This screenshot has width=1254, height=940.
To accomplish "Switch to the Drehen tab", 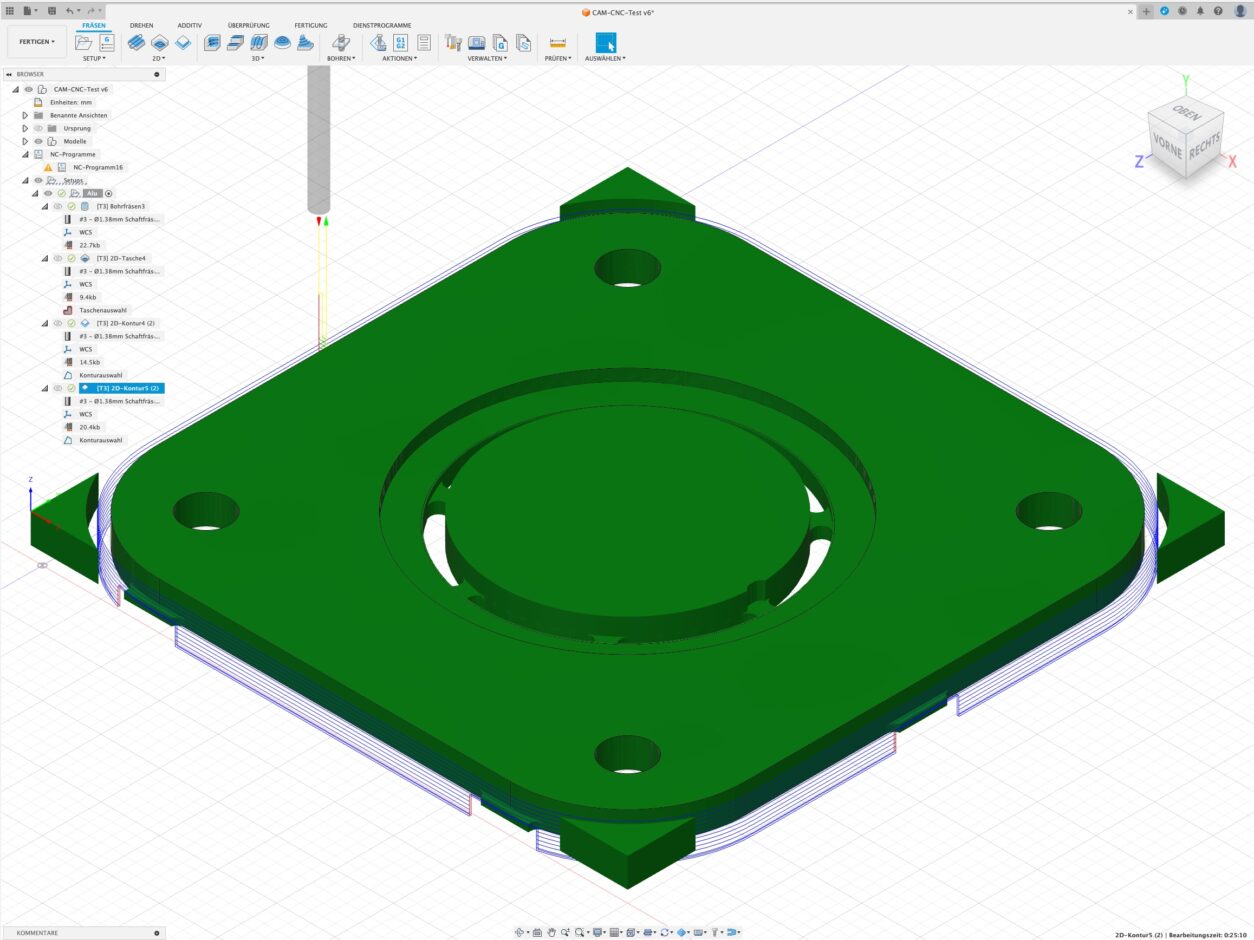I will [141, 25].
